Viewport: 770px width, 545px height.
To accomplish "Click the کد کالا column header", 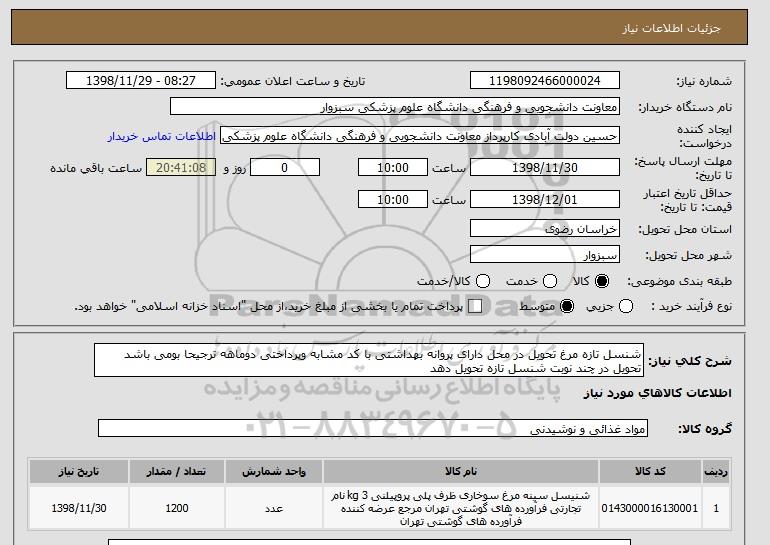I will pyautogui.click(x=650, y=471).
